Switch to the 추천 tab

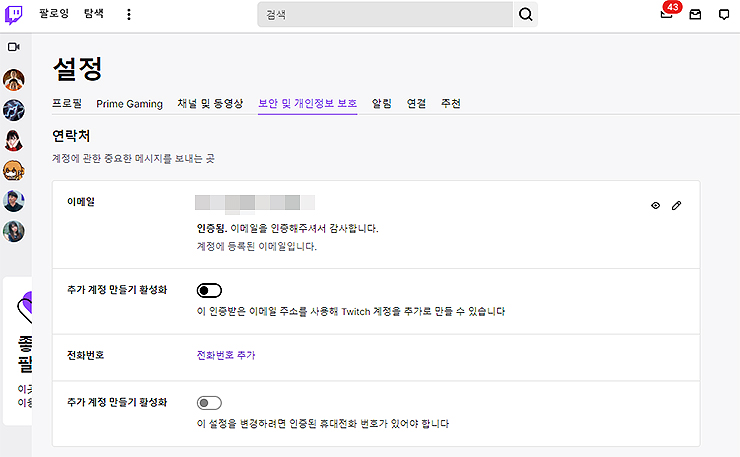pos(451,103)
